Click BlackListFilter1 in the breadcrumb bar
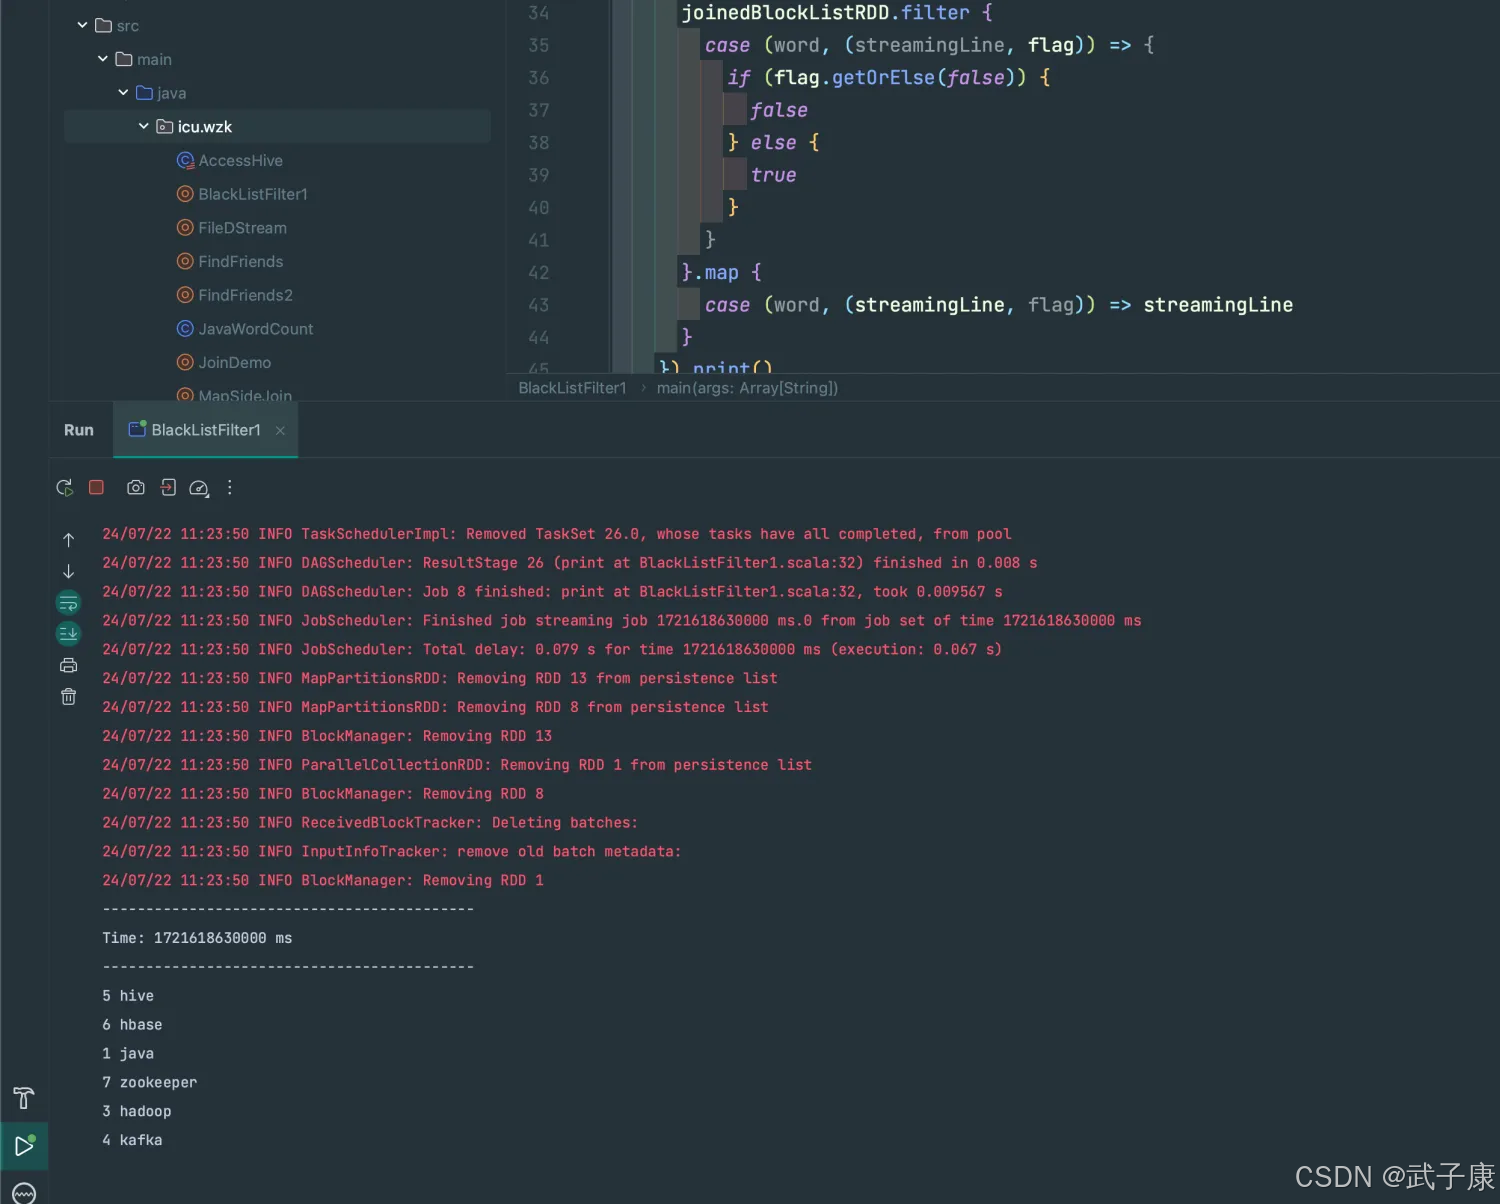This screenshot has width=1500, height=1204. [572, 388]
